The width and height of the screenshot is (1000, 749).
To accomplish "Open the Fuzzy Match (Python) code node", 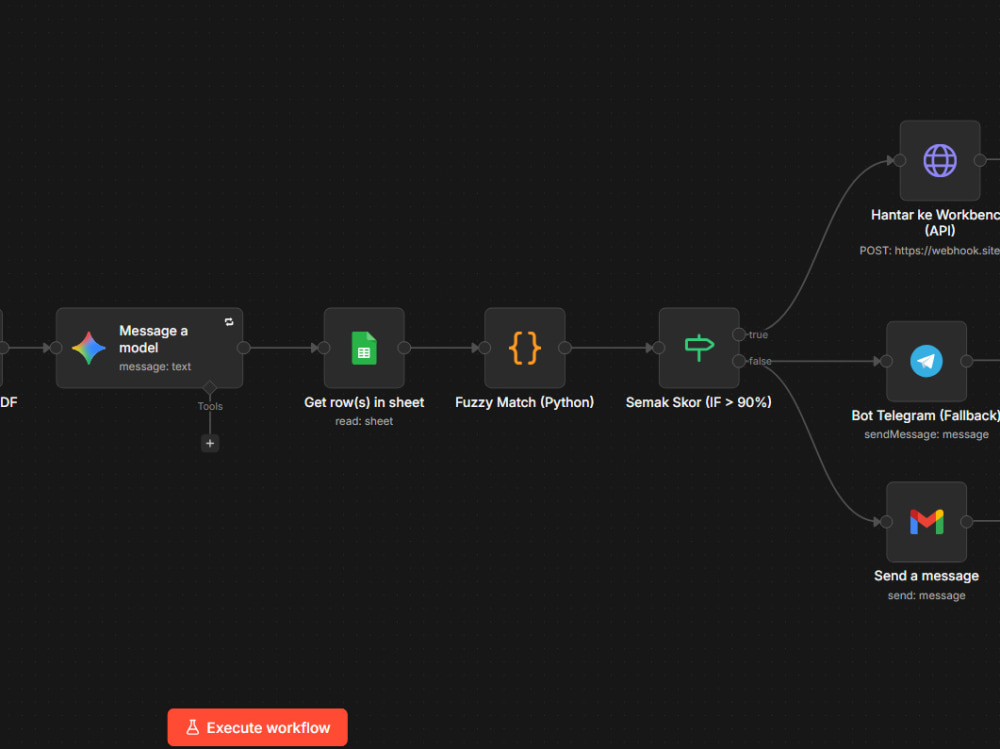I will click(525, 348).
